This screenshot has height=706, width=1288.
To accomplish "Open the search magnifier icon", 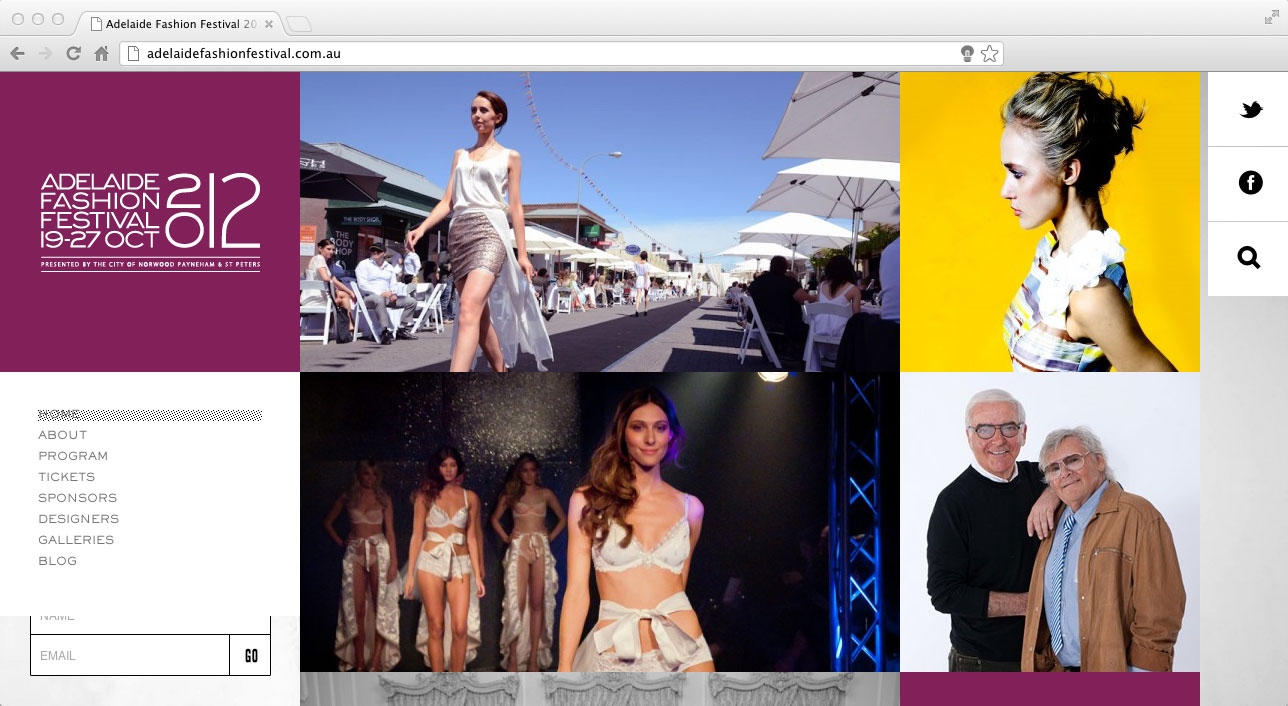I will point(1249,258).
